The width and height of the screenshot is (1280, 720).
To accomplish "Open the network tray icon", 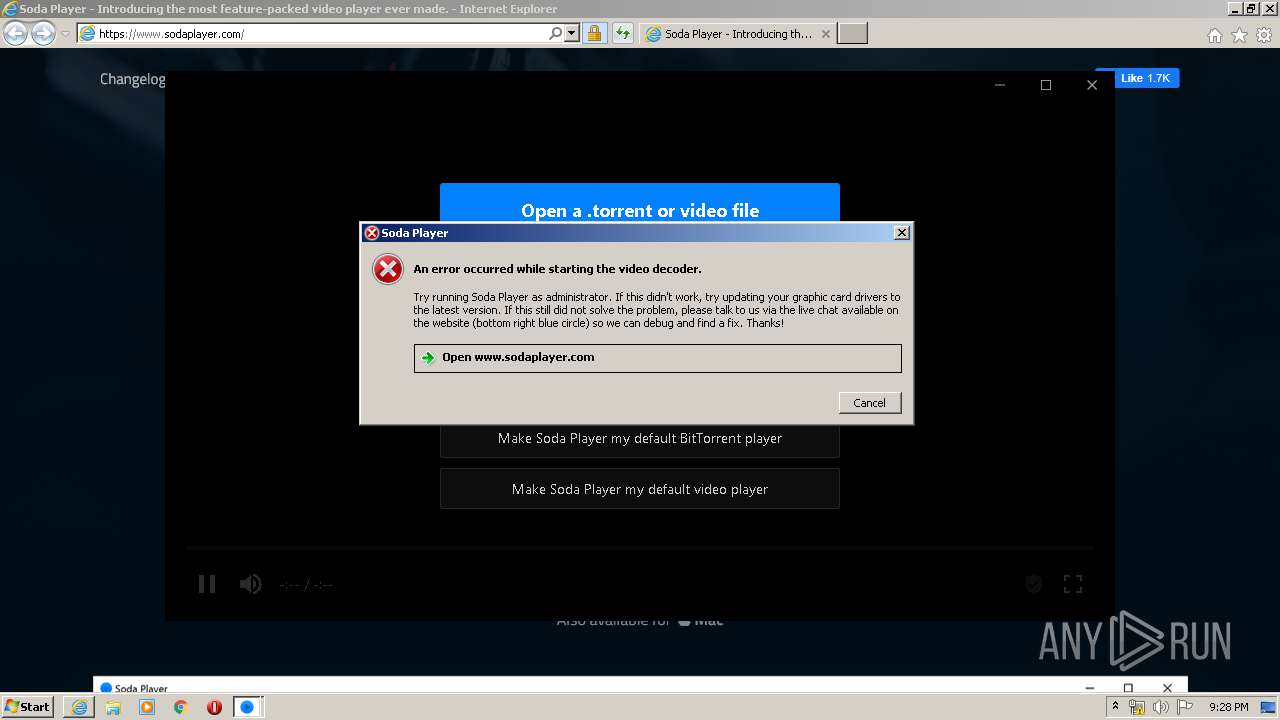I will click(1137, 707).
